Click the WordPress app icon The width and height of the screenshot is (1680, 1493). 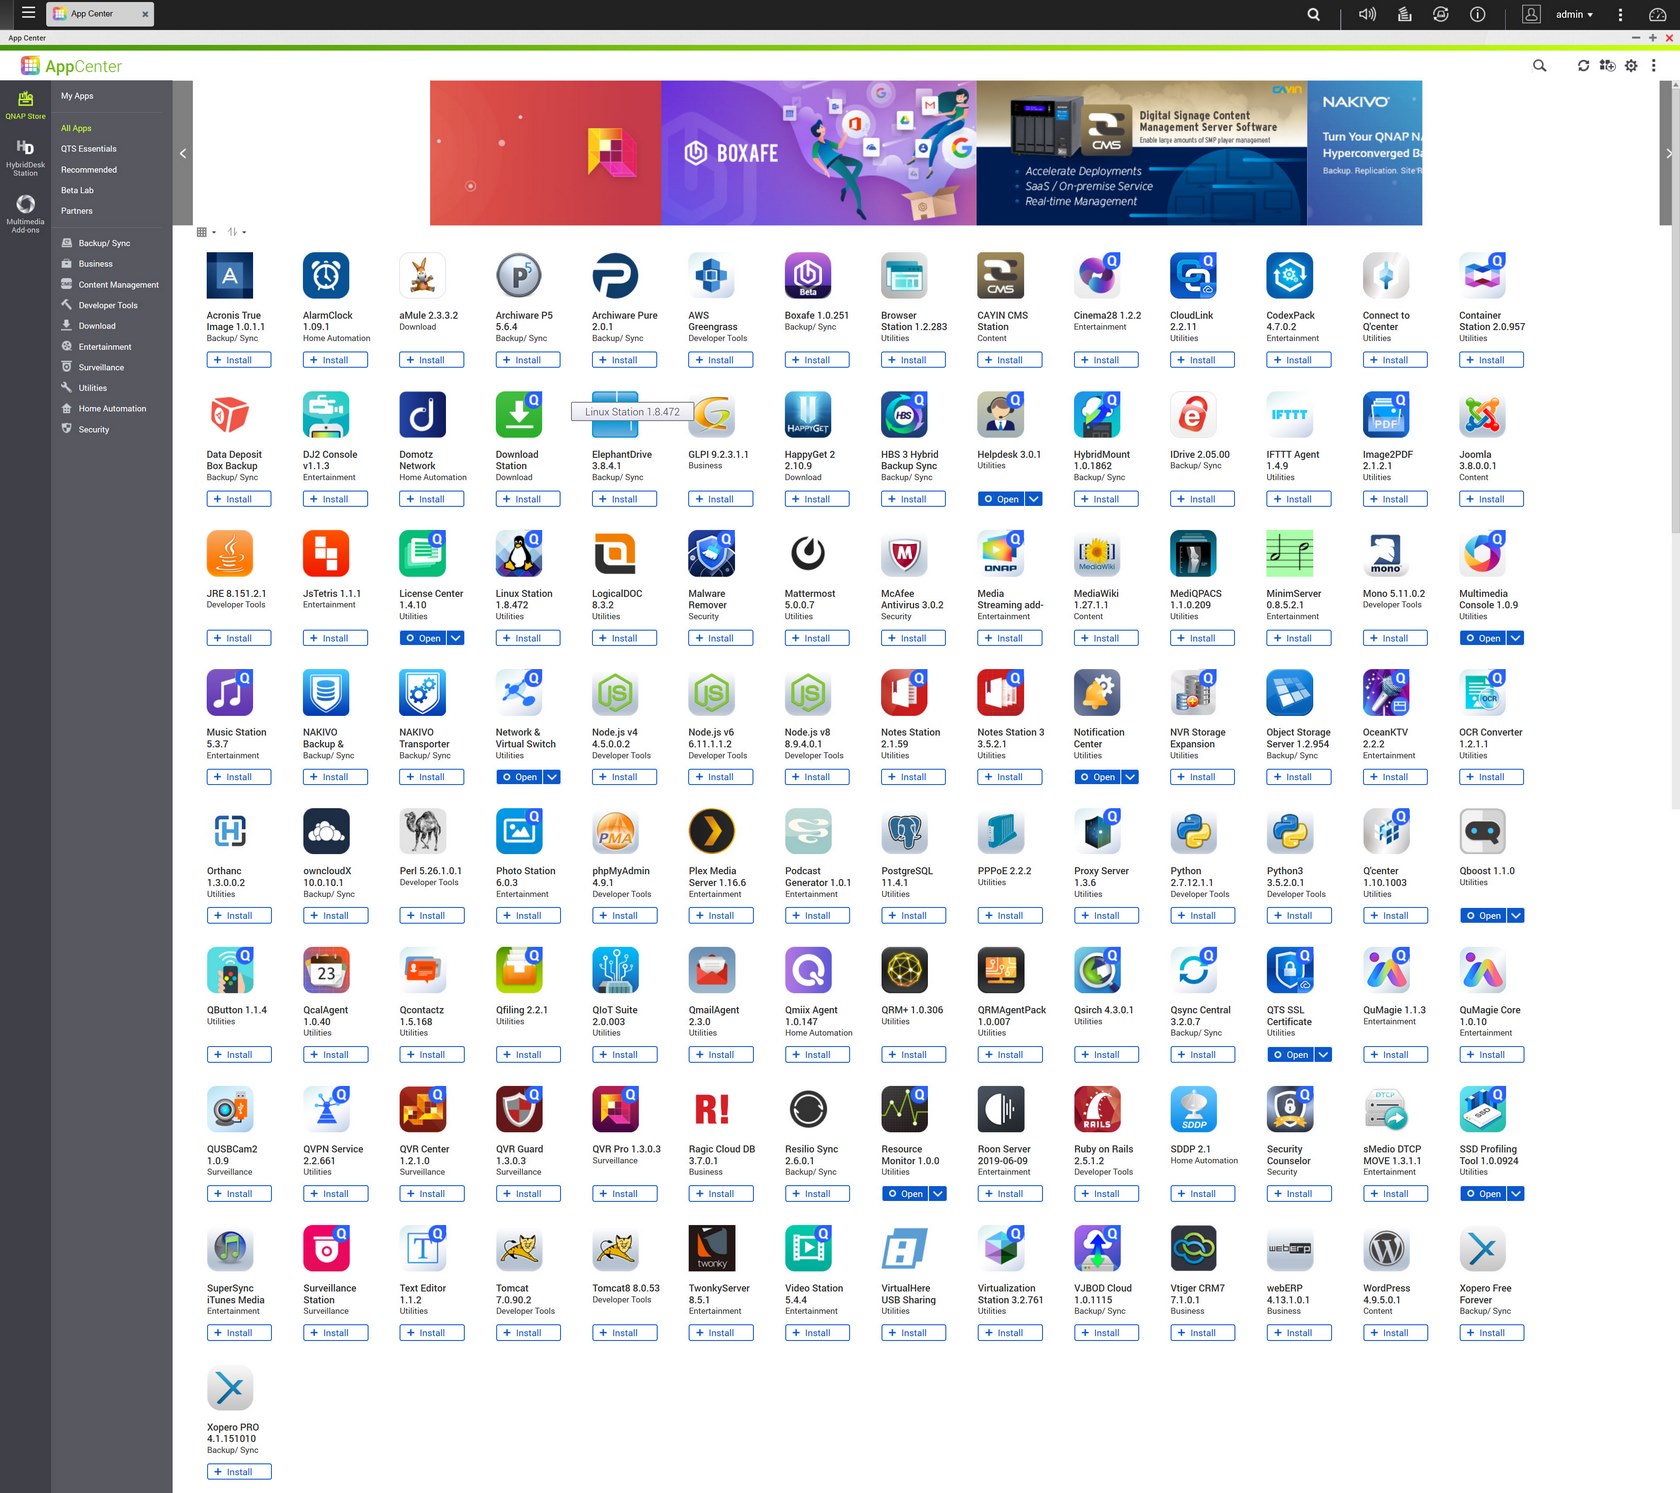click(1385, 1248)
